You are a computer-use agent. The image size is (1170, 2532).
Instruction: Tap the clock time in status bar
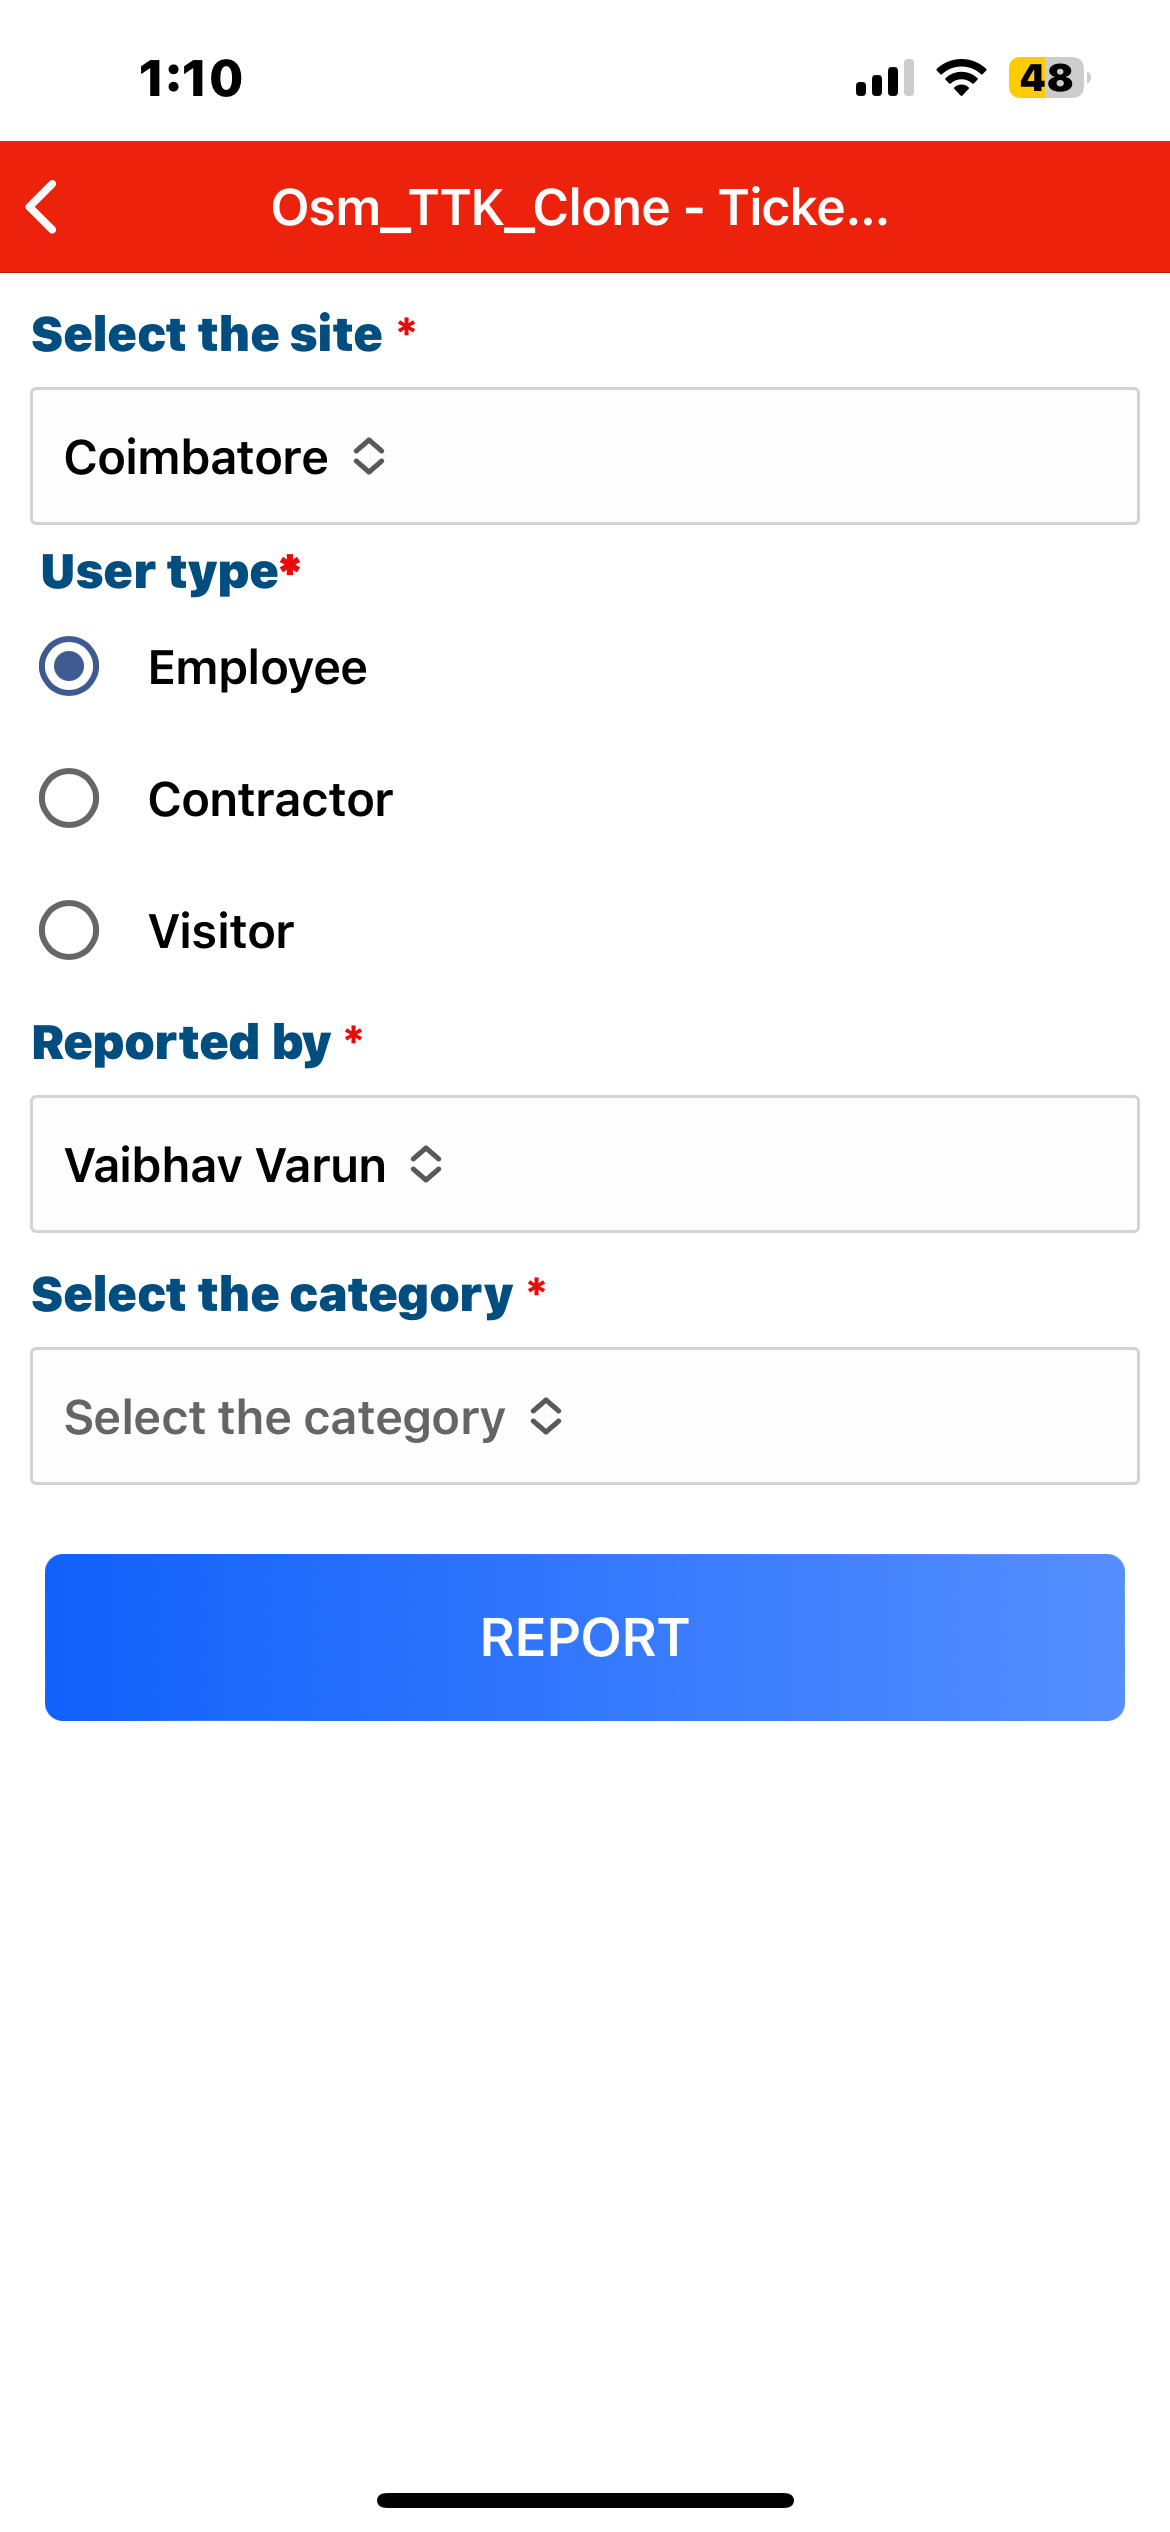point(190,78)
